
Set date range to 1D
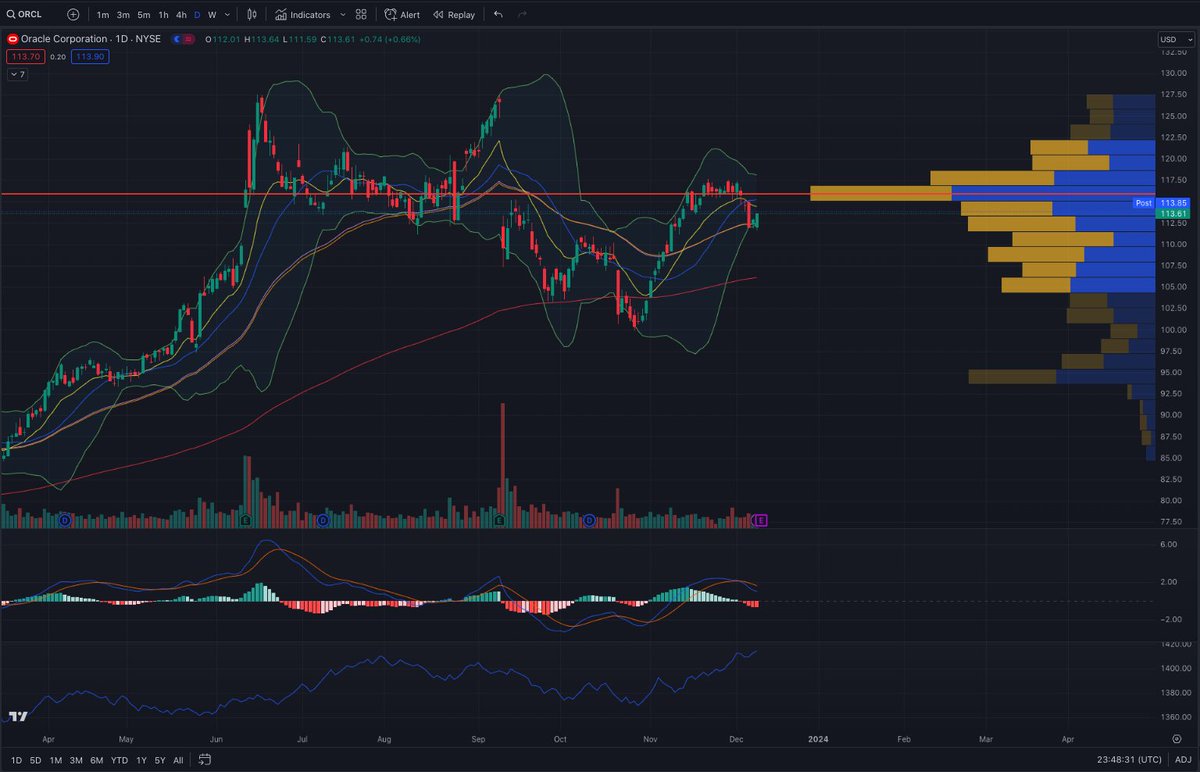pyautogui.click(x=15, y=760)
